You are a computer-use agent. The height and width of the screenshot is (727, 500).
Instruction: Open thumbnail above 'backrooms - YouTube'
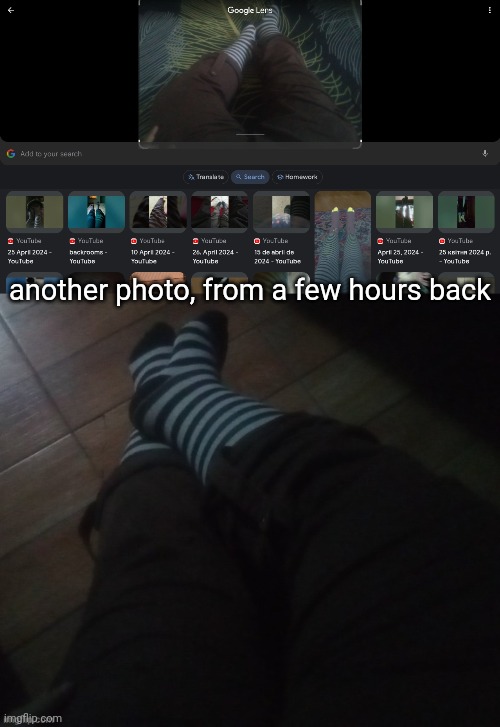pos(96,211)
